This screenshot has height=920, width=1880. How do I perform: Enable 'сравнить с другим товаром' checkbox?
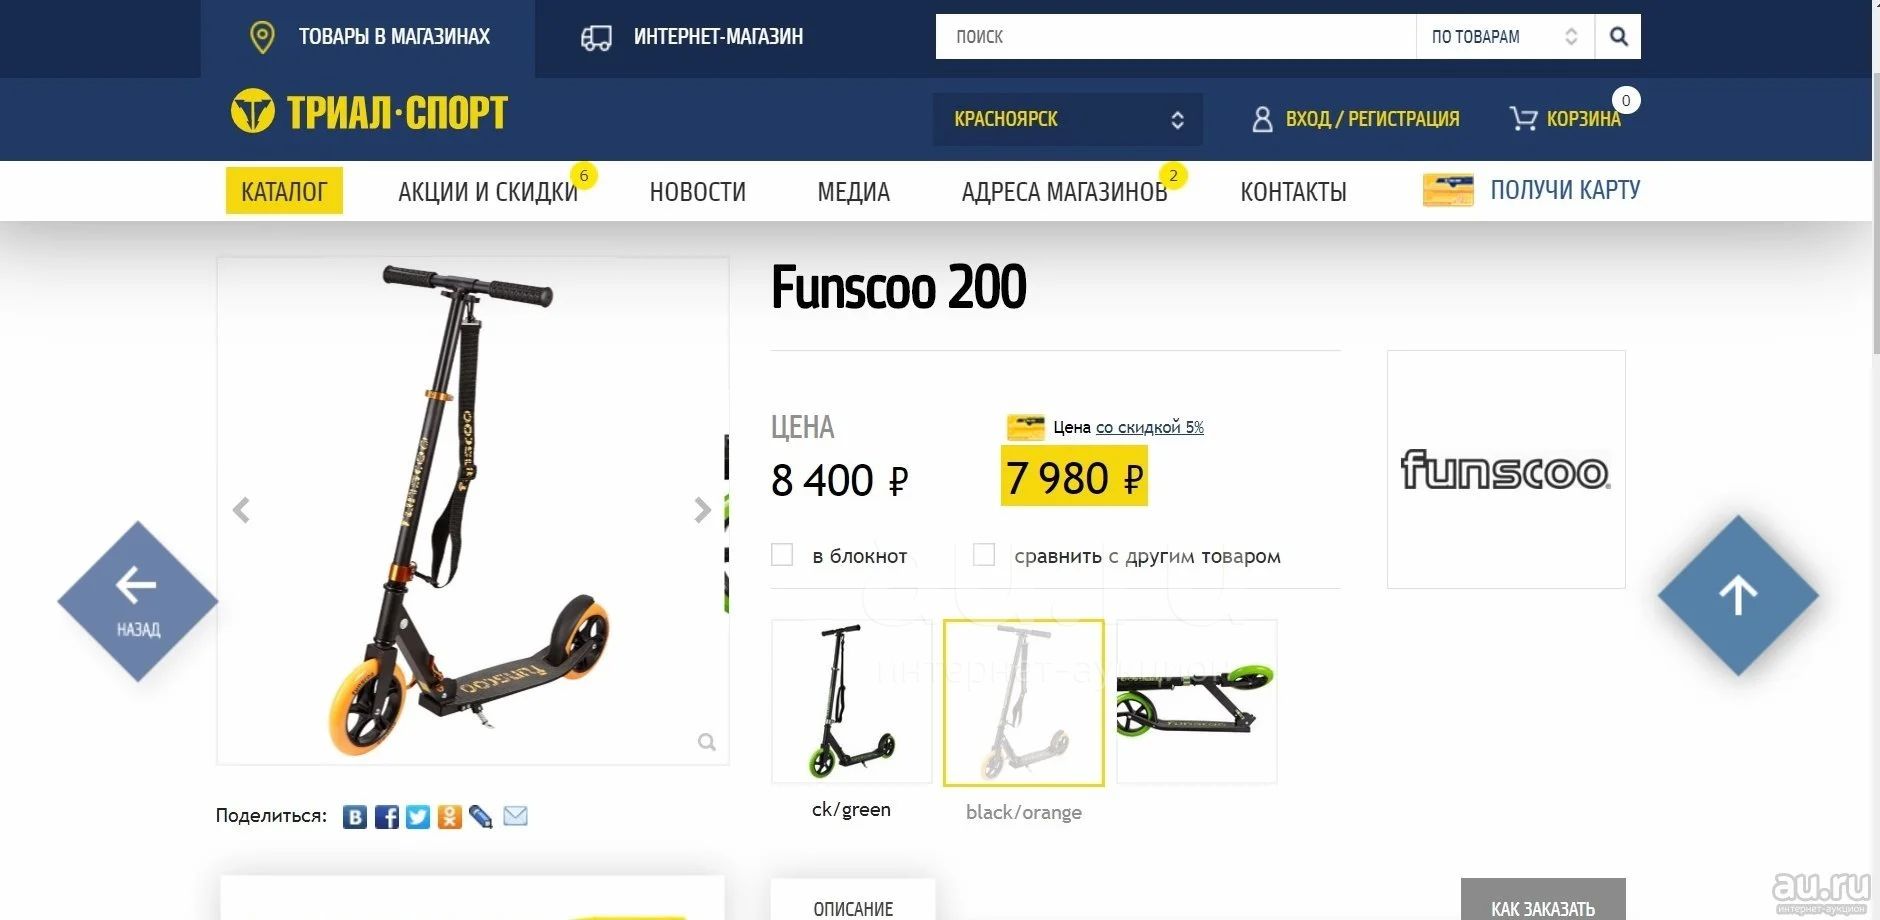pyautogui.click(x=984, y=555)
